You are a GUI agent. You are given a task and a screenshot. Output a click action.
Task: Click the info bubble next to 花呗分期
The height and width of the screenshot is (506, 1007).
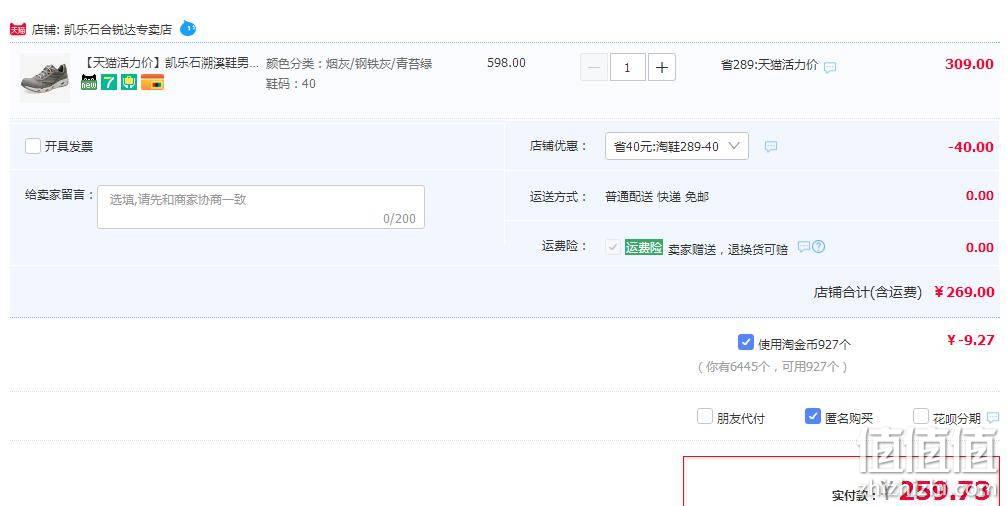coord(993,417)
